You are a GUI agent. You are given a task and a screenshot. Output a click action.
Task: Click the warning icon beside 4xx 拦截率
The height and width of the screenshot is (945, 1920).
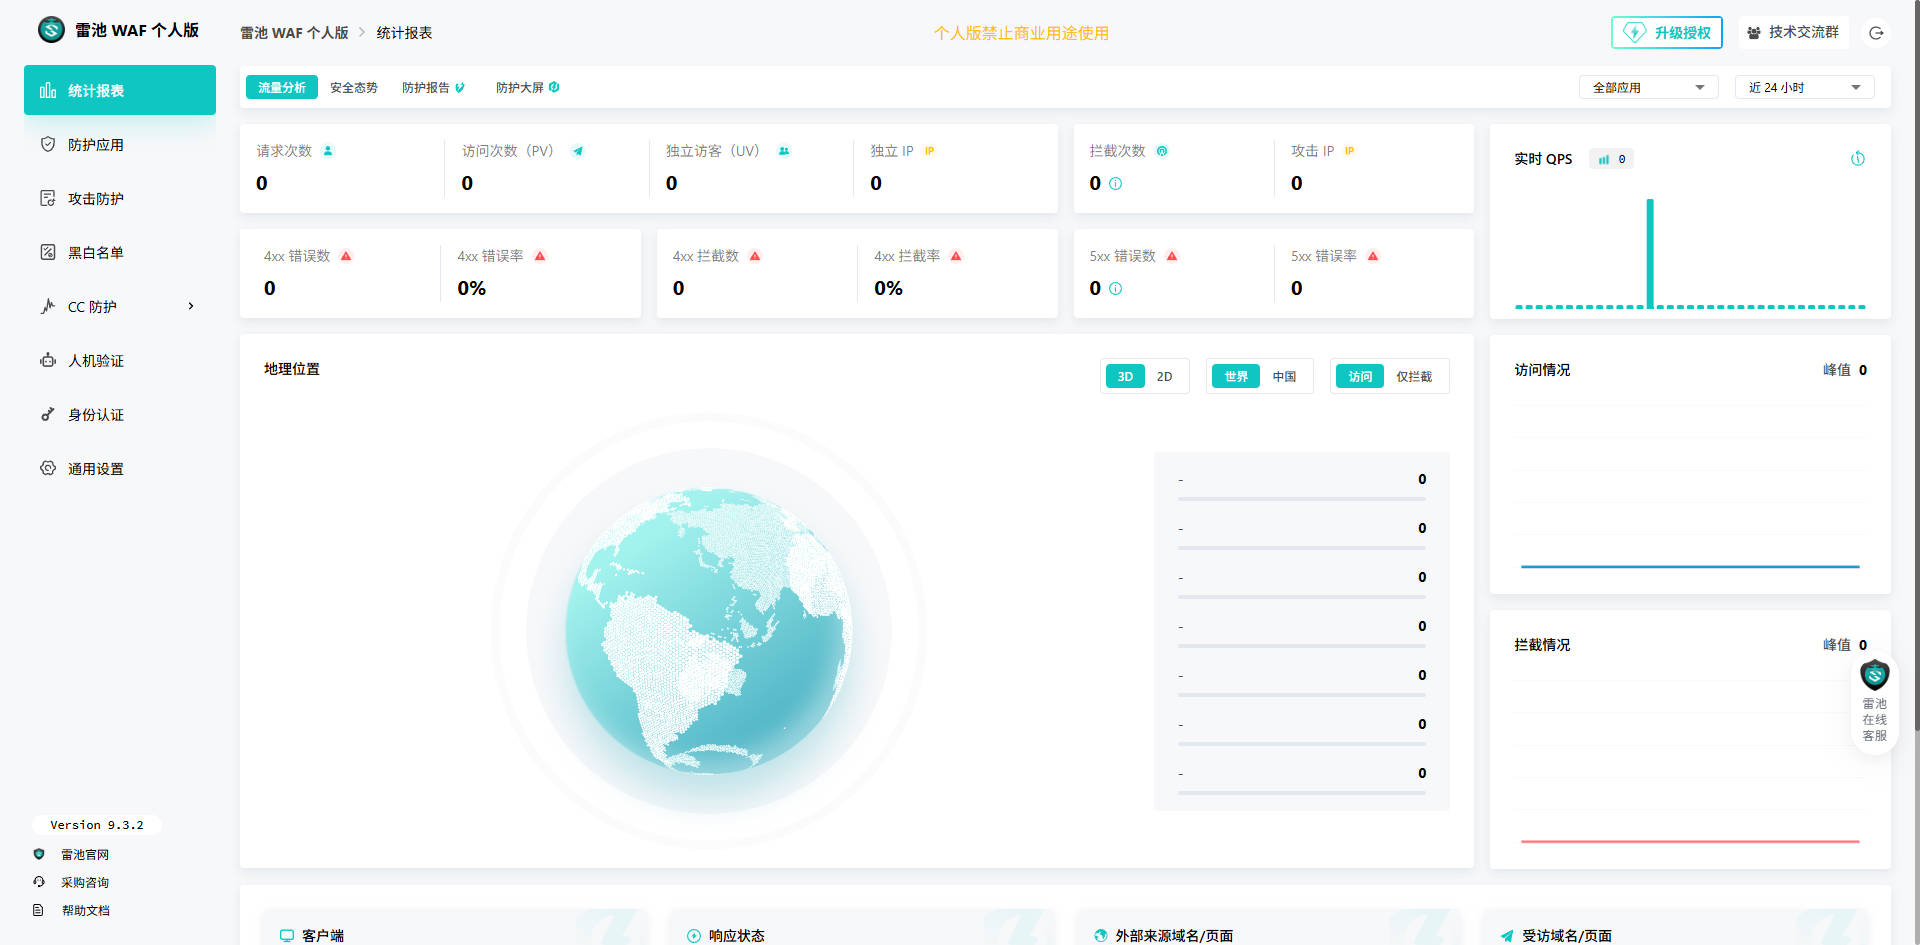tap(956, 256)
